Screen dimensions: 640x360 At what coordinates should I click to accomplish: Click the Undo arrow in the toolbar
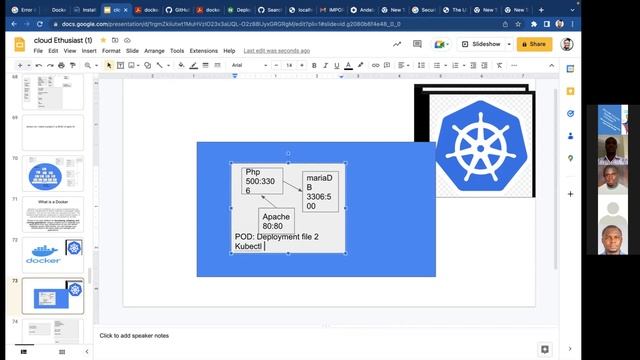(39, 65)
